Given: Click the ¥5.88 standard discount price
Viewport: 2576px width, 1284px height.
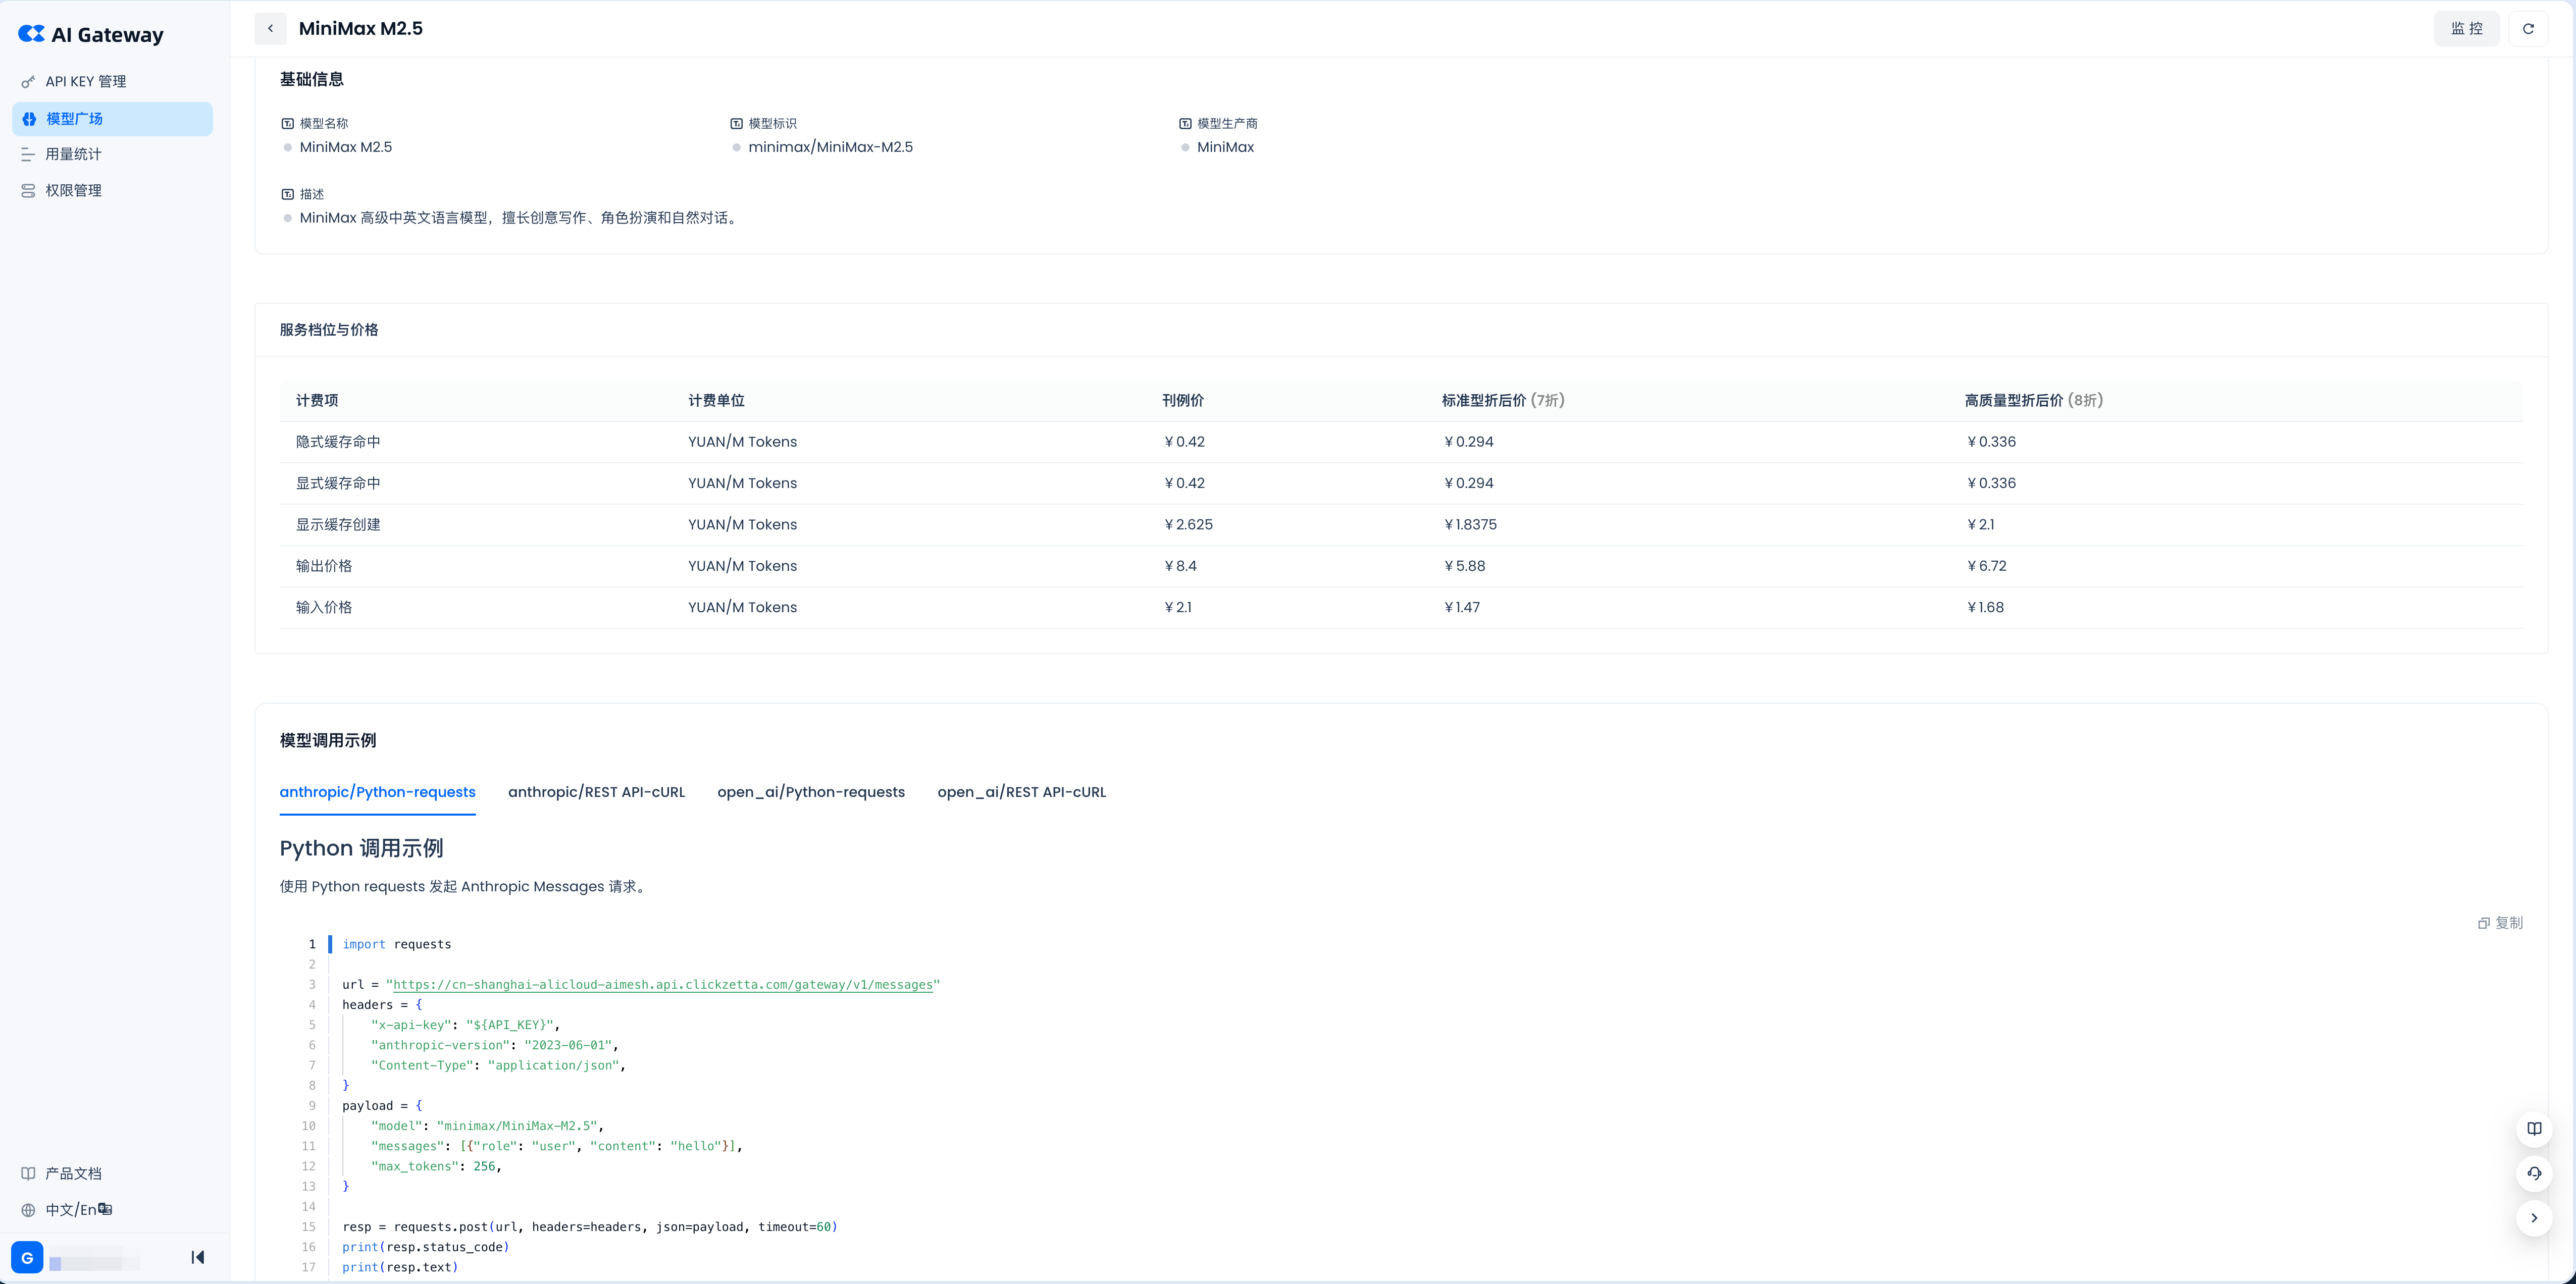Looking at the screenshot, I should (x=1464, y=566).
